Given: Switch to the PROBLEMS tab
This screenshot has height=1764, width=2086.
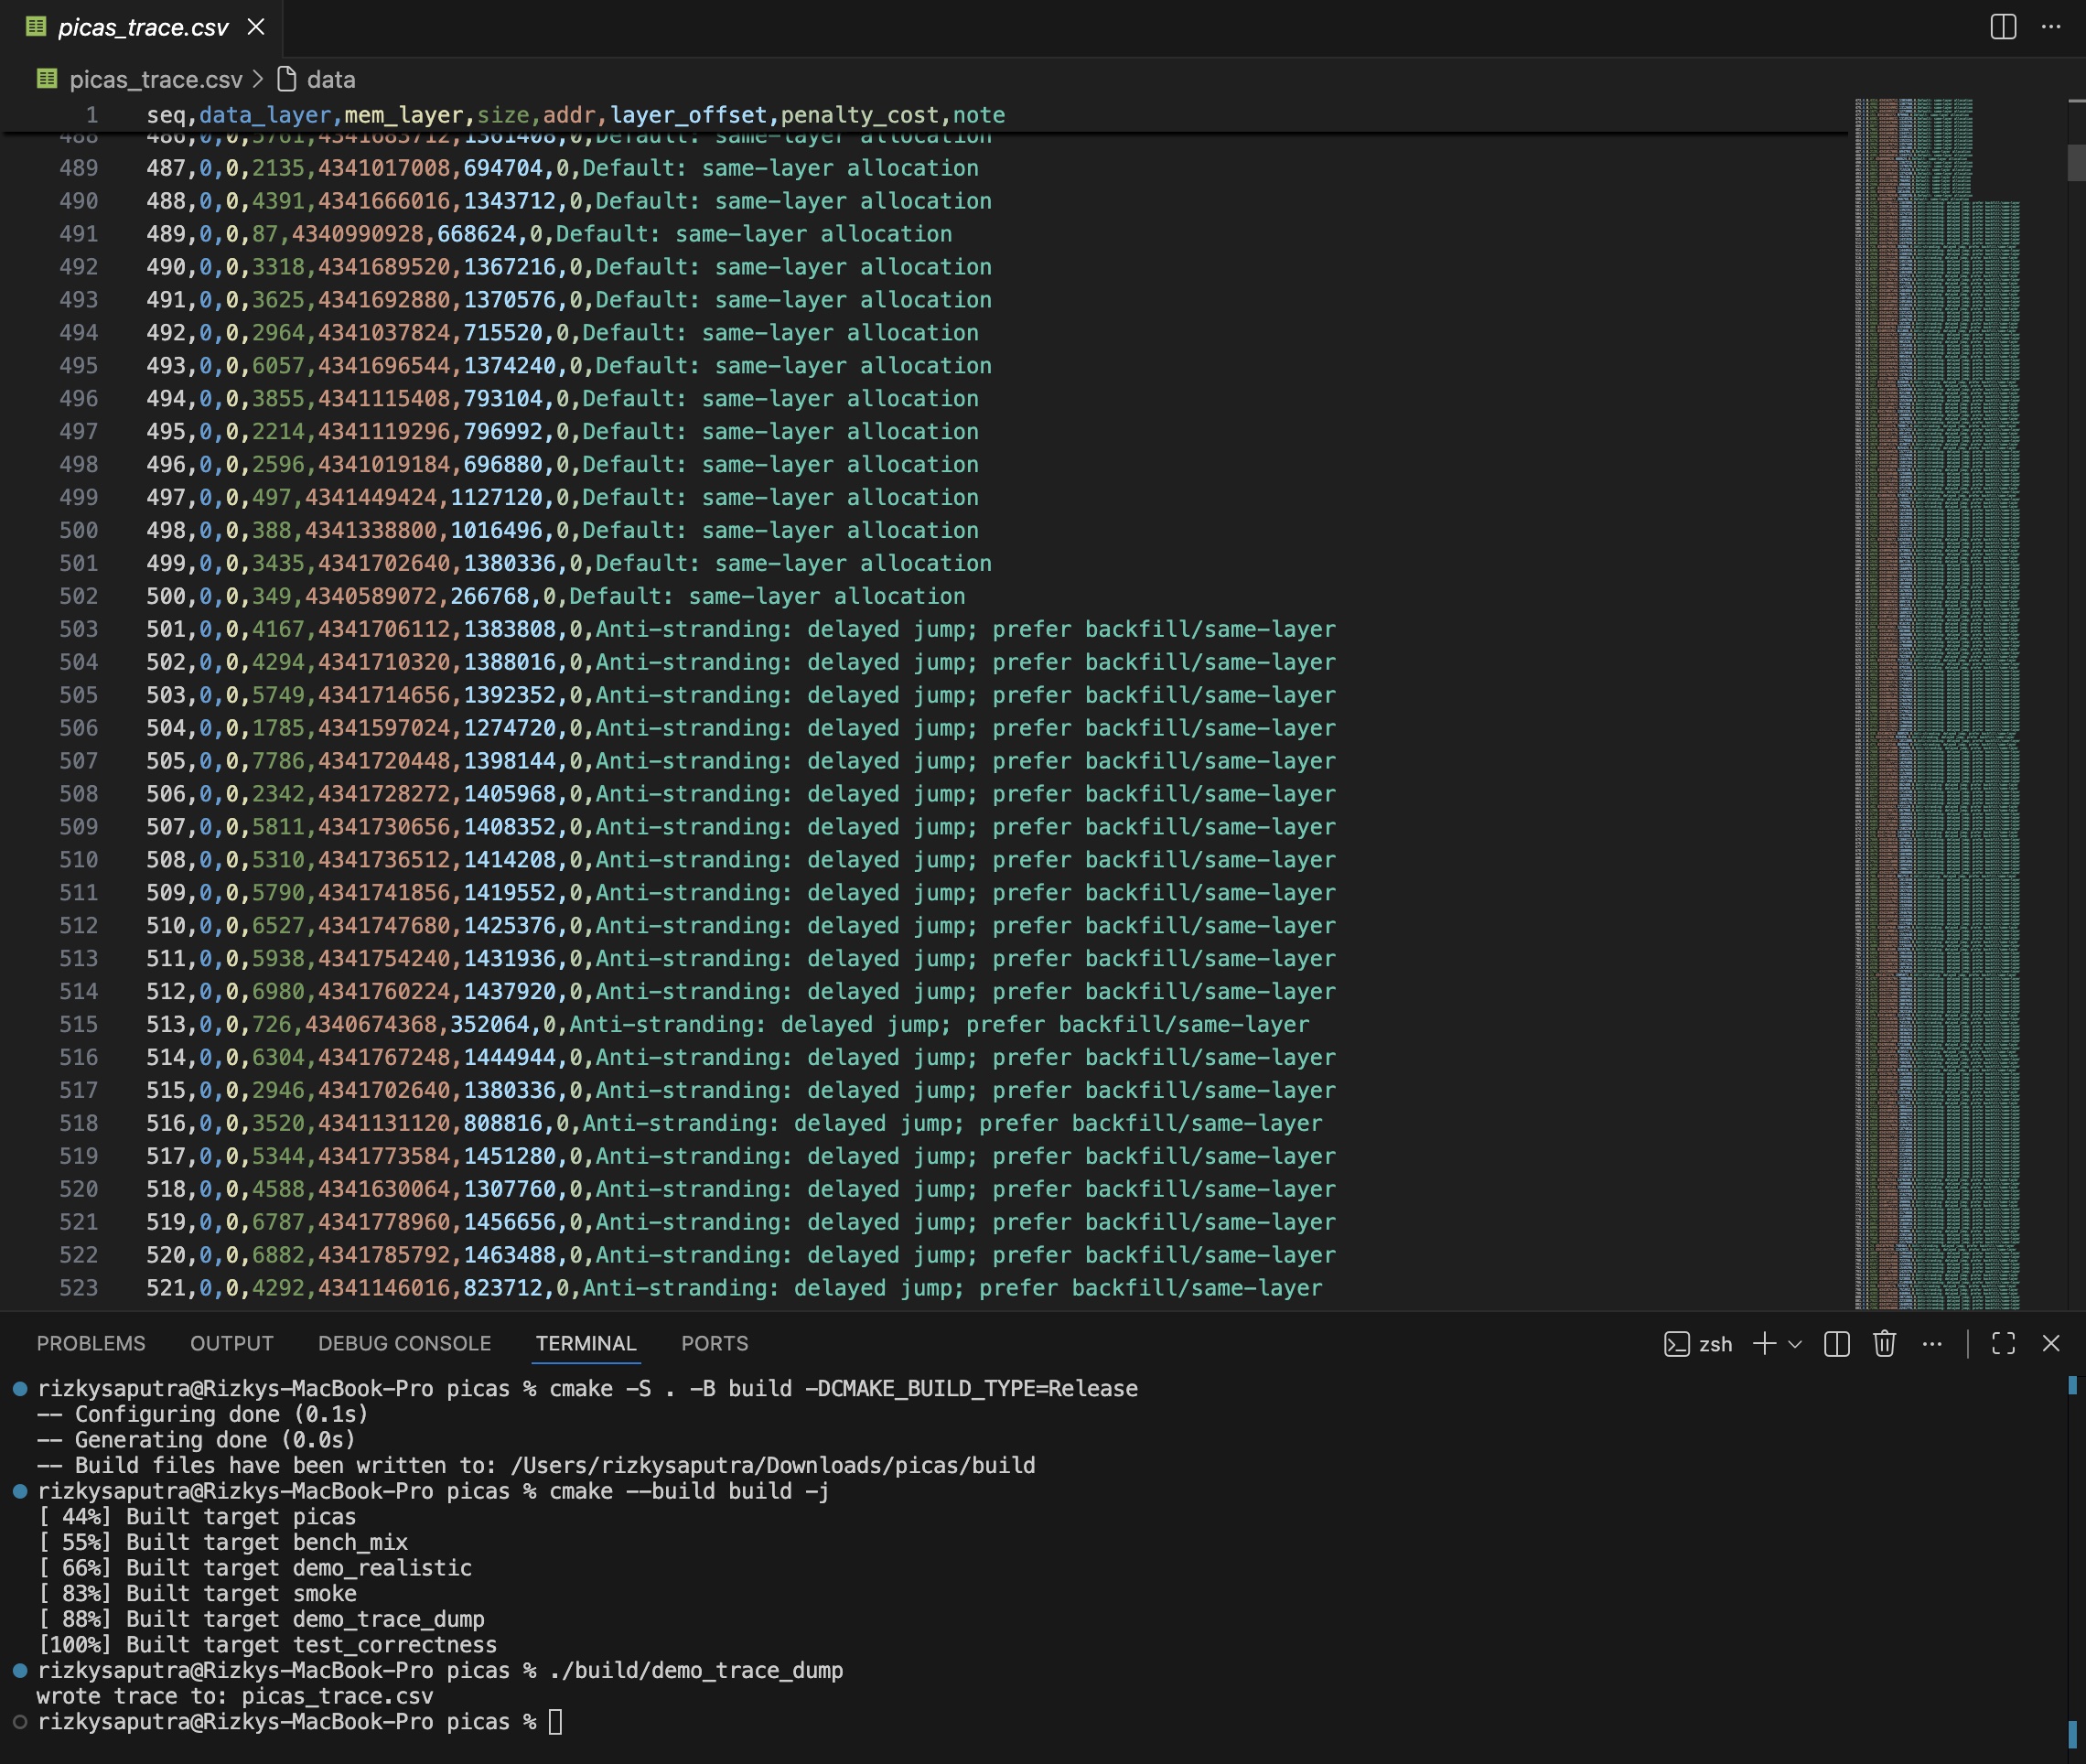Looking at the screenshot, I should pyautogui.click(x=91, y=1343).
